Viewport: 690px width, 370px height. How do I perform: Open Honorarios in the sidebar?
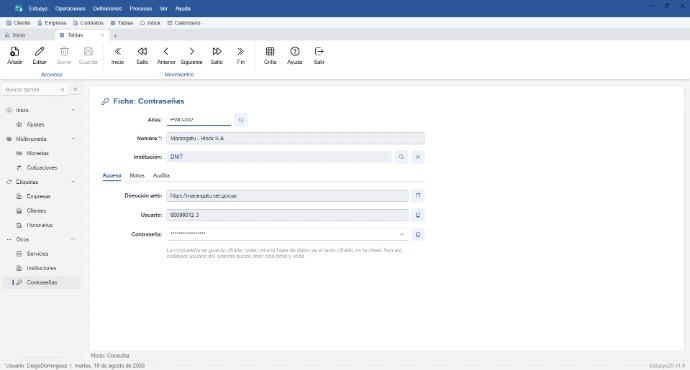(40, 225)
